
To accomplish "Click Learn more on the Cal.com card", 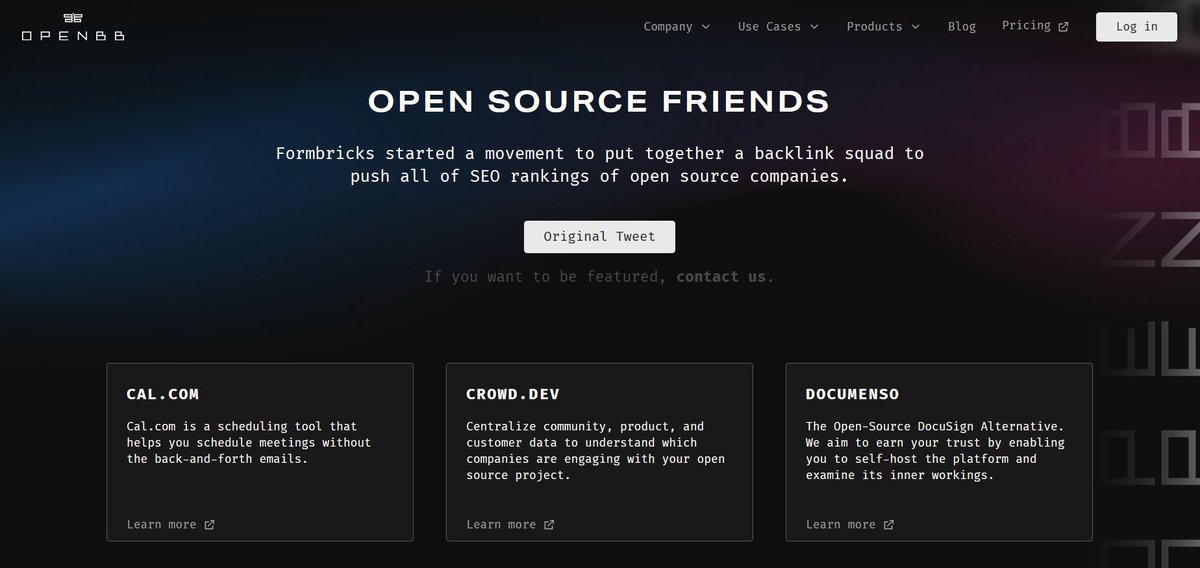I will pos(170,524).
